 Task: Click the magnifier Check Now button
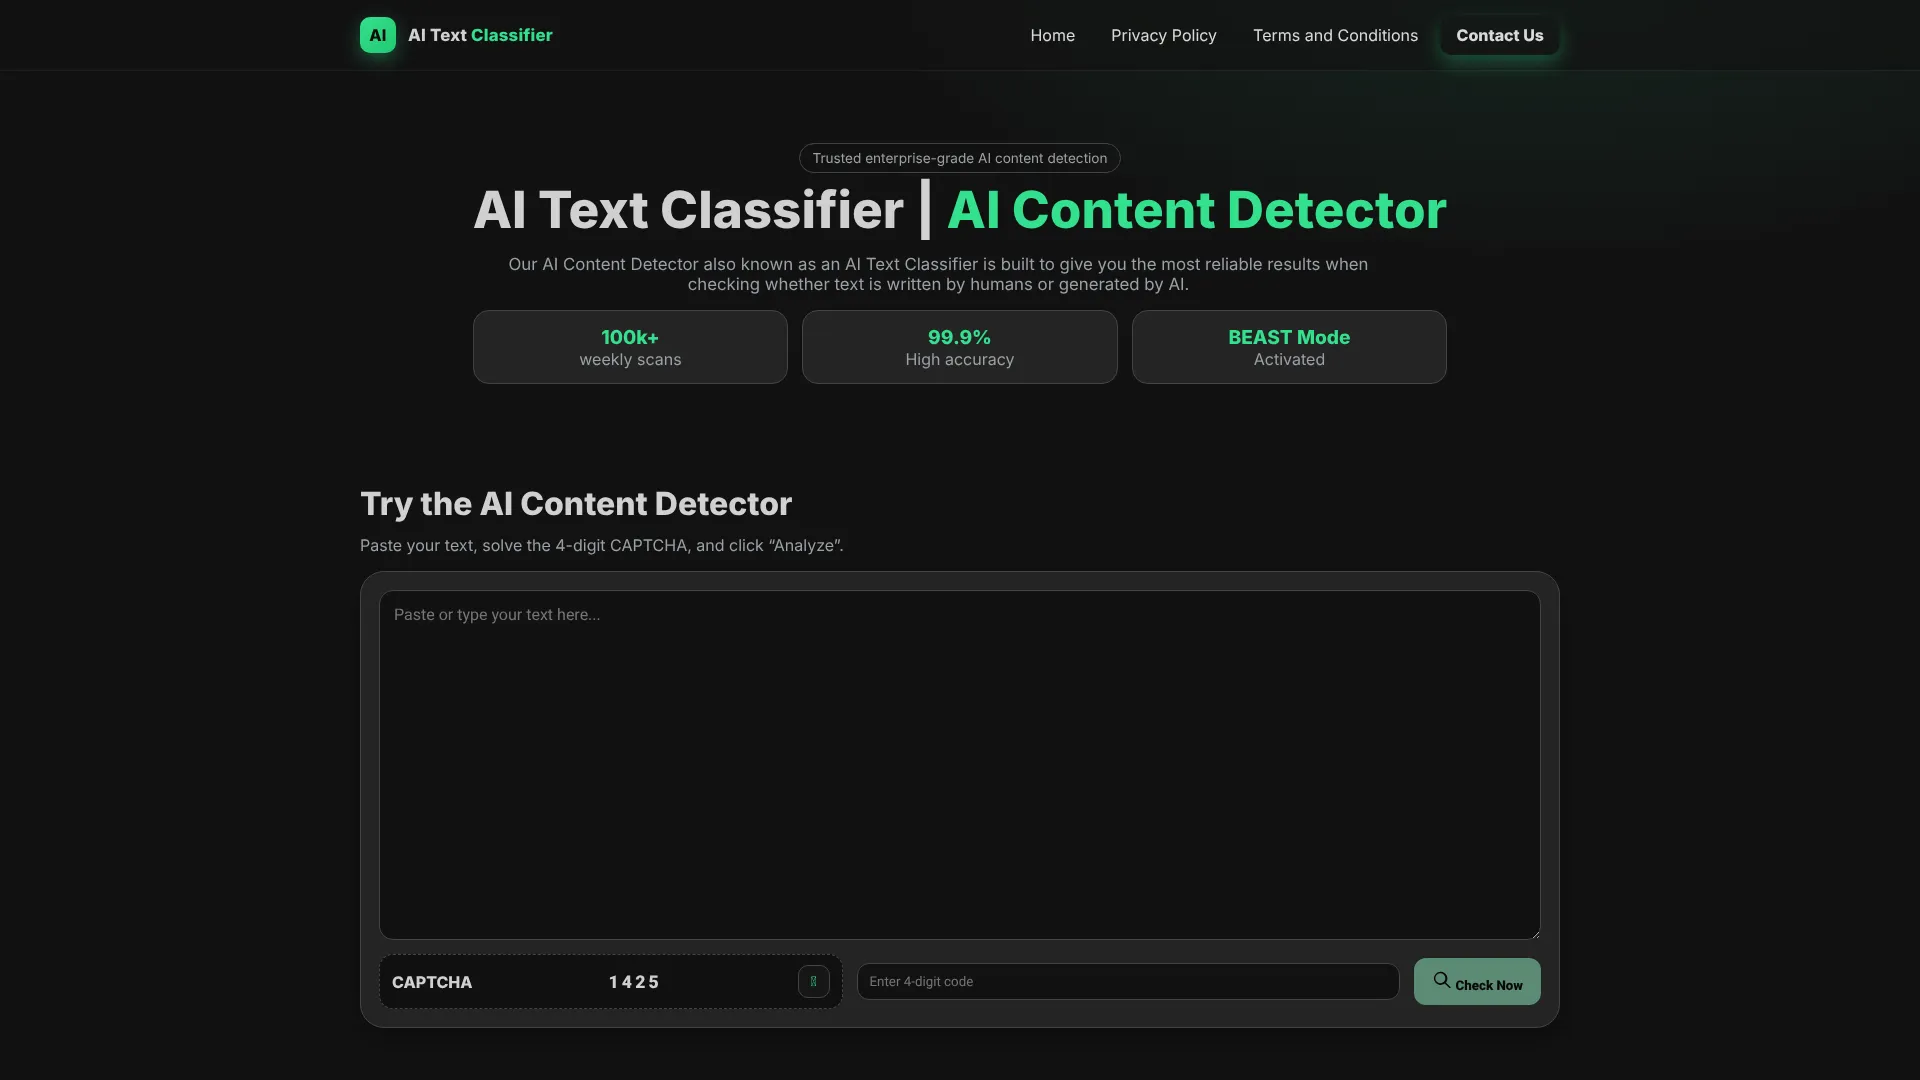(x=1477, y=982)
